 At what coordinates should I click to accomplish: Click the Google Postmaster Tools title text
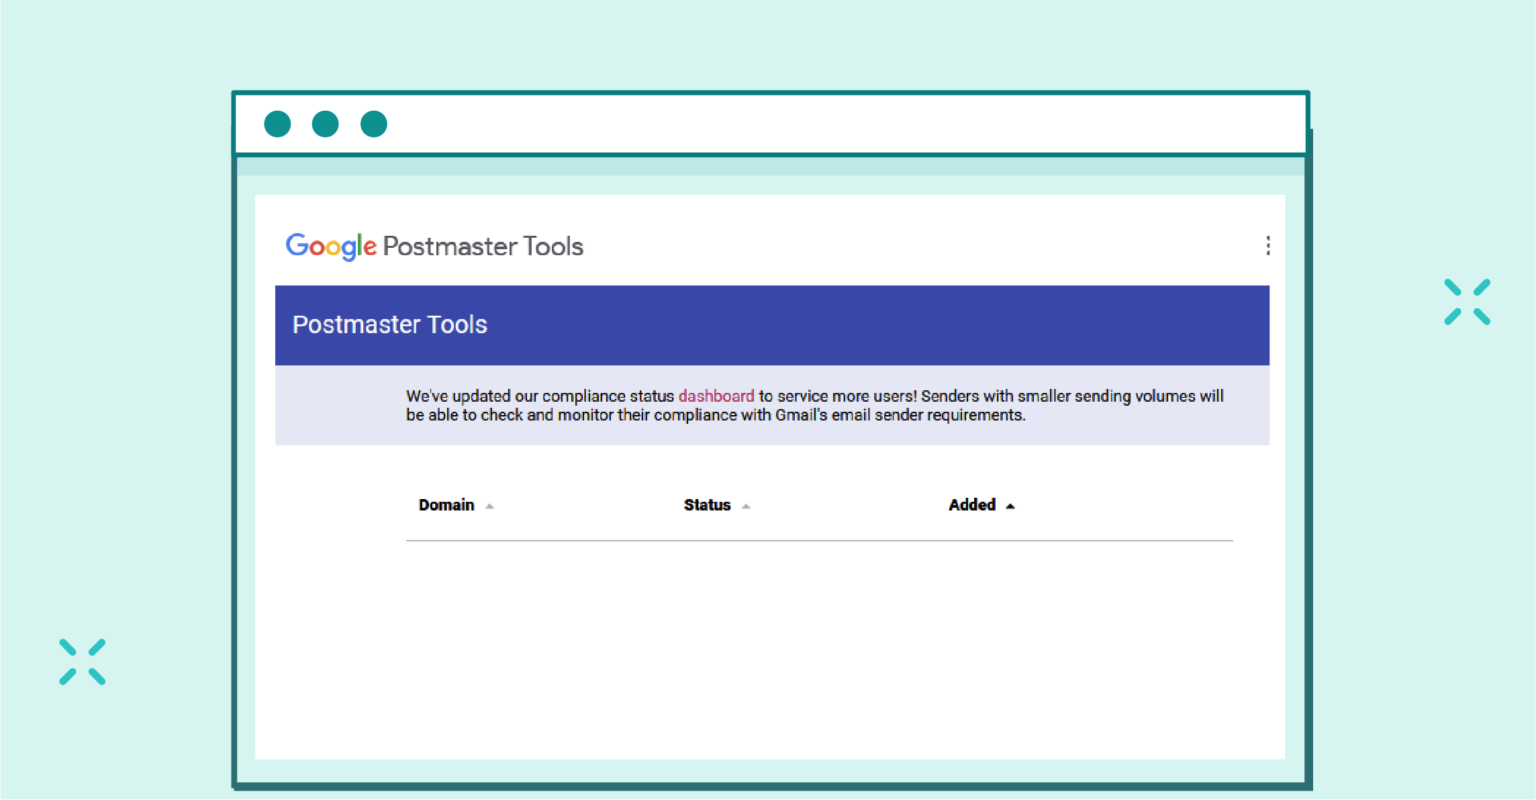coord(434,246)
